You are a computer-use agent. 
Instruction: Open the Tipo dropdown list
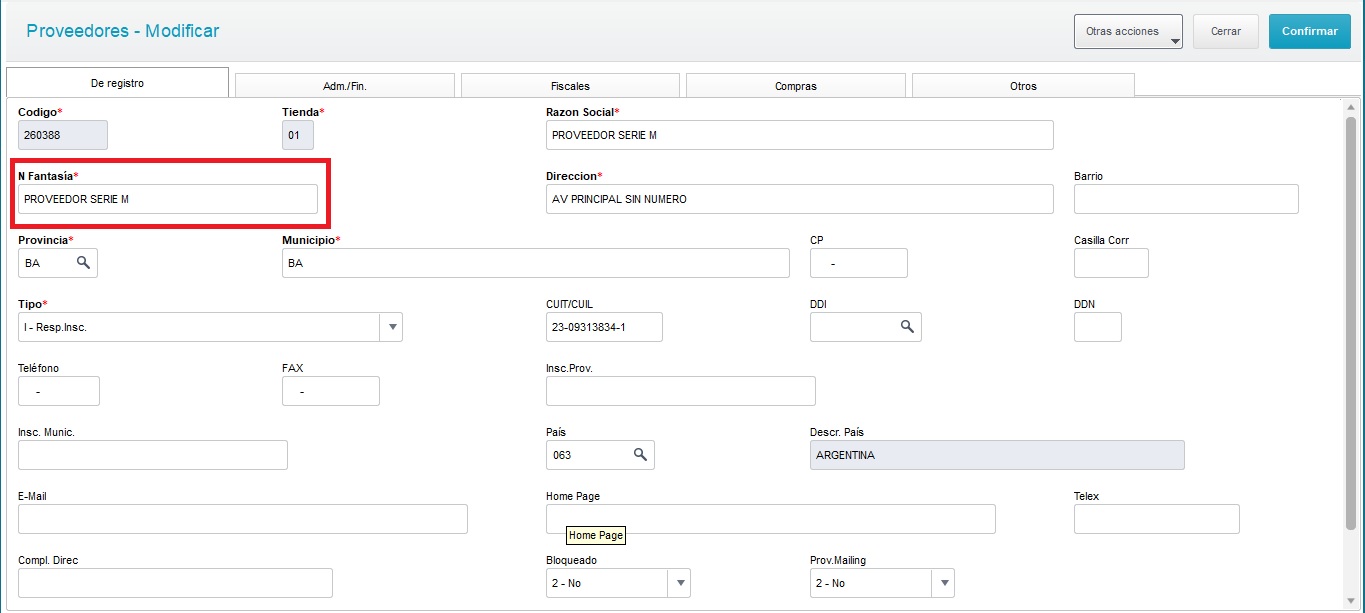pyautogui.click(x=392, y=327)
